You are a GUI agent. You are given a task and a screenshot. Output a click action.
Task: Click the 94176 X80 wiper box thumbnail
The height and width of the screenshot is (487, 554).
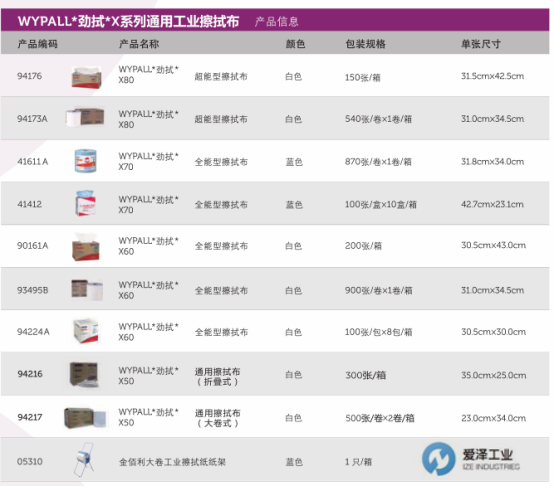86,77
